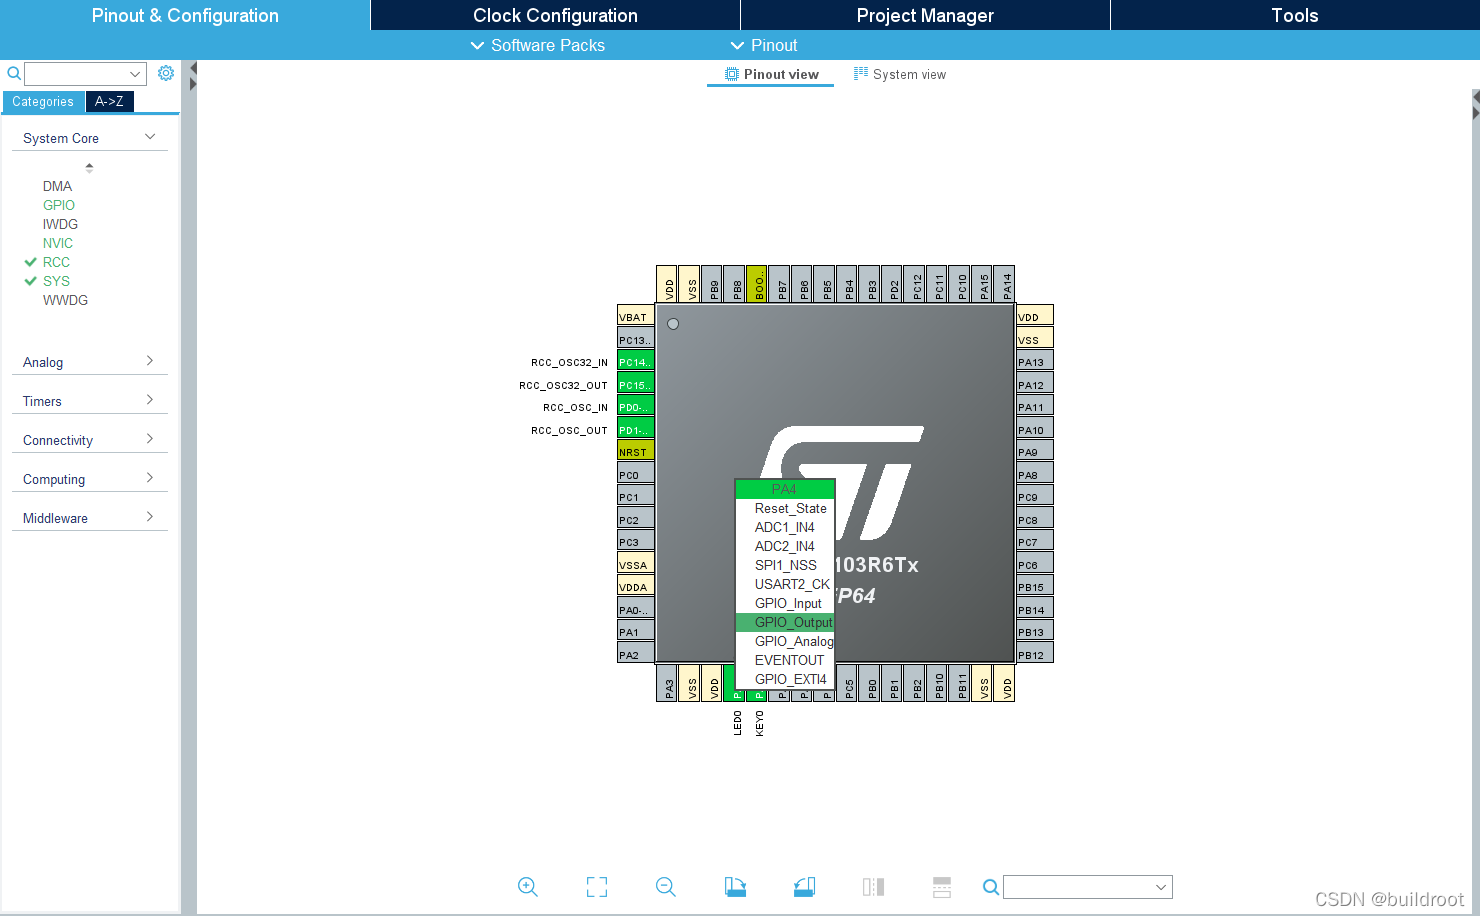
Task: Switch to Pinout view
Action: pyautogui.click(x=770, y=74)
